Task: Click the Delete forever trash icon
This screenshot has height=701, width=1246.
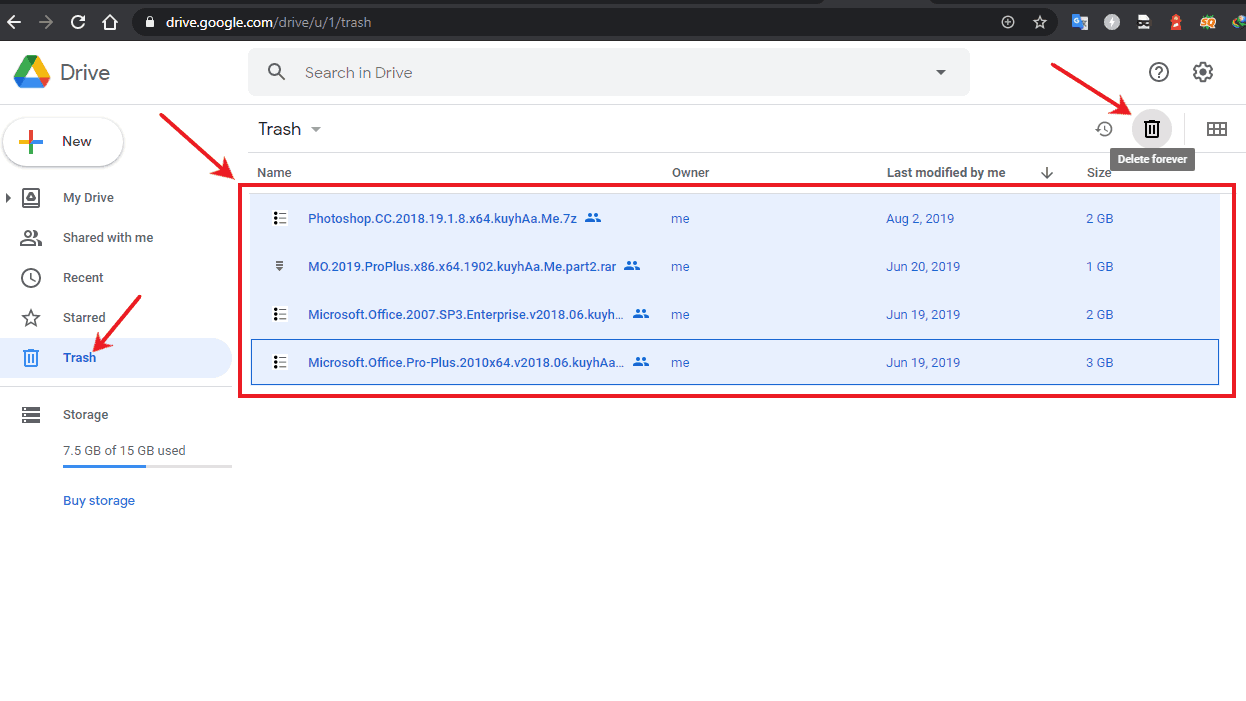Action: tap(1152, 129)
